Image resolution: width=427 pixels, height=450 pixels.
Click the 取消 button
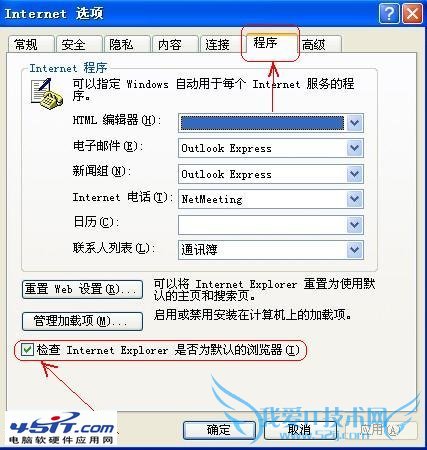pos(300,430)
